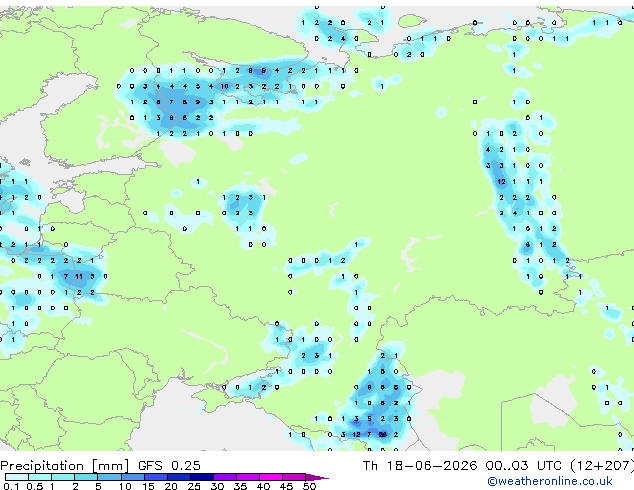Select the legend label '0.5'
The height and width of the screenshot is (490, 634).
(35, 486)
